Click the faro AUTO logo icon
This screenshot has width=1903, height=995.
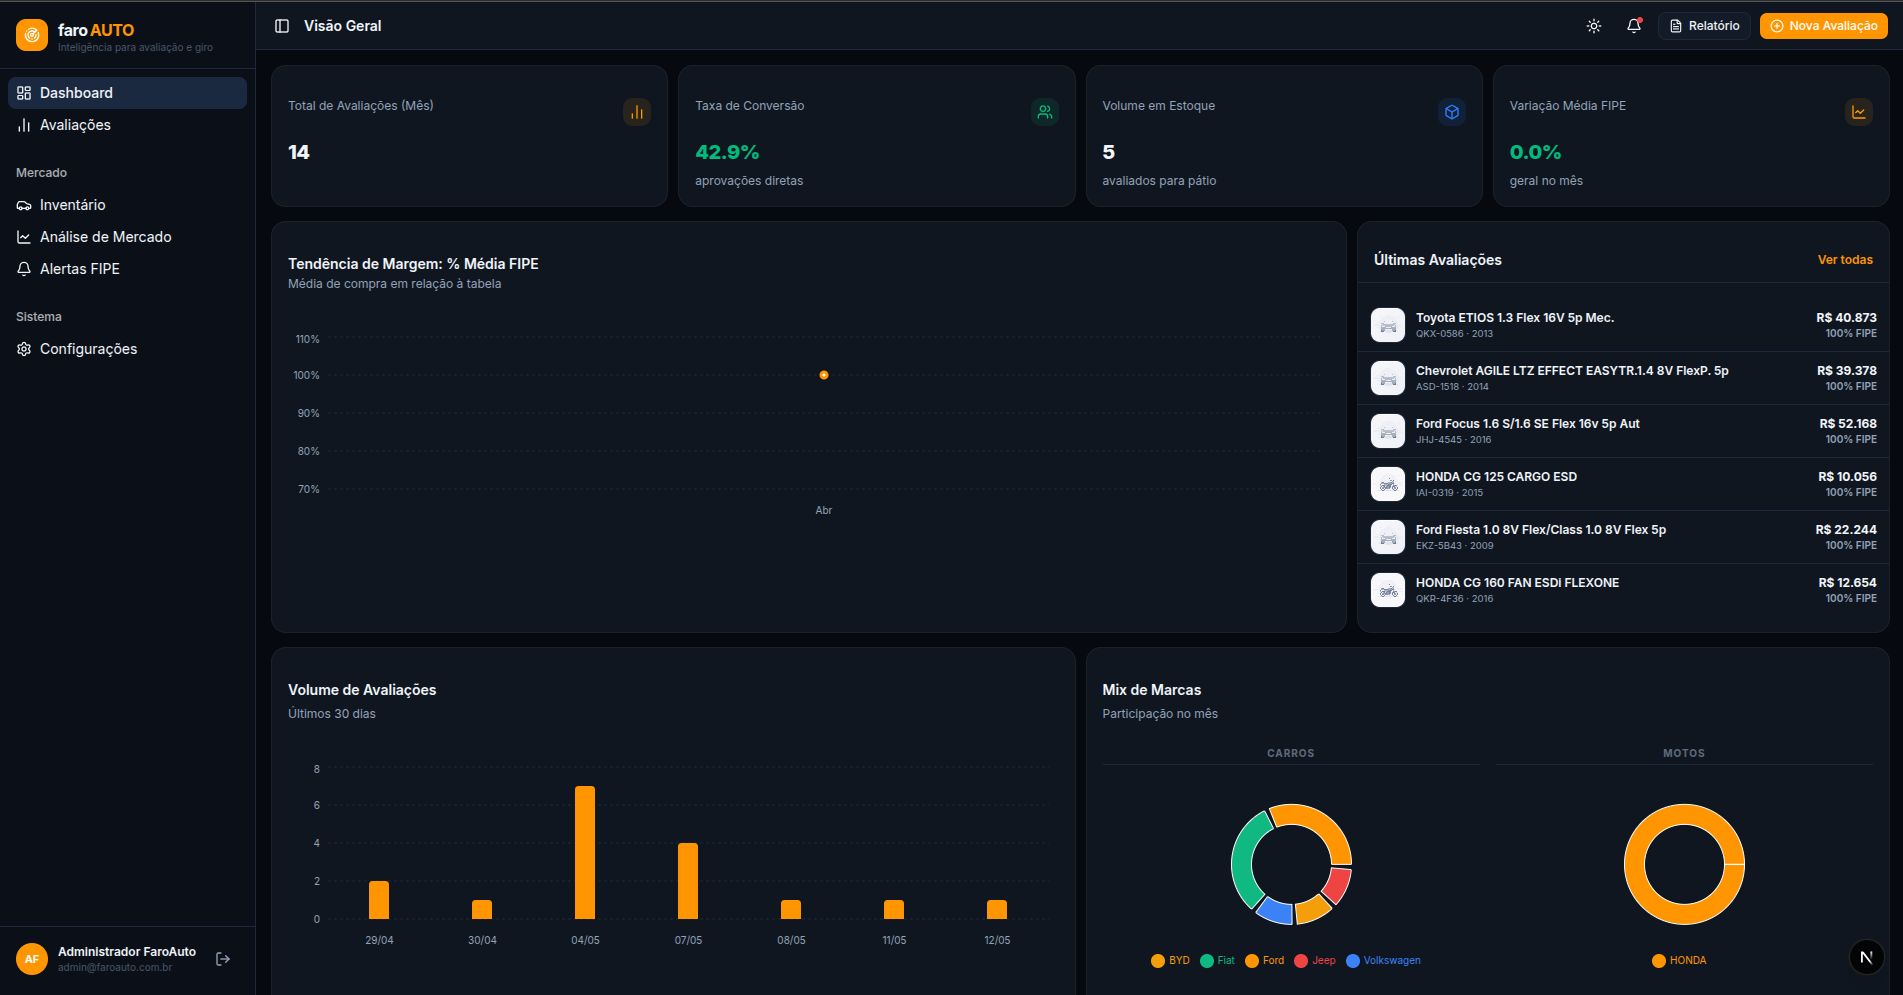(32, 35)
